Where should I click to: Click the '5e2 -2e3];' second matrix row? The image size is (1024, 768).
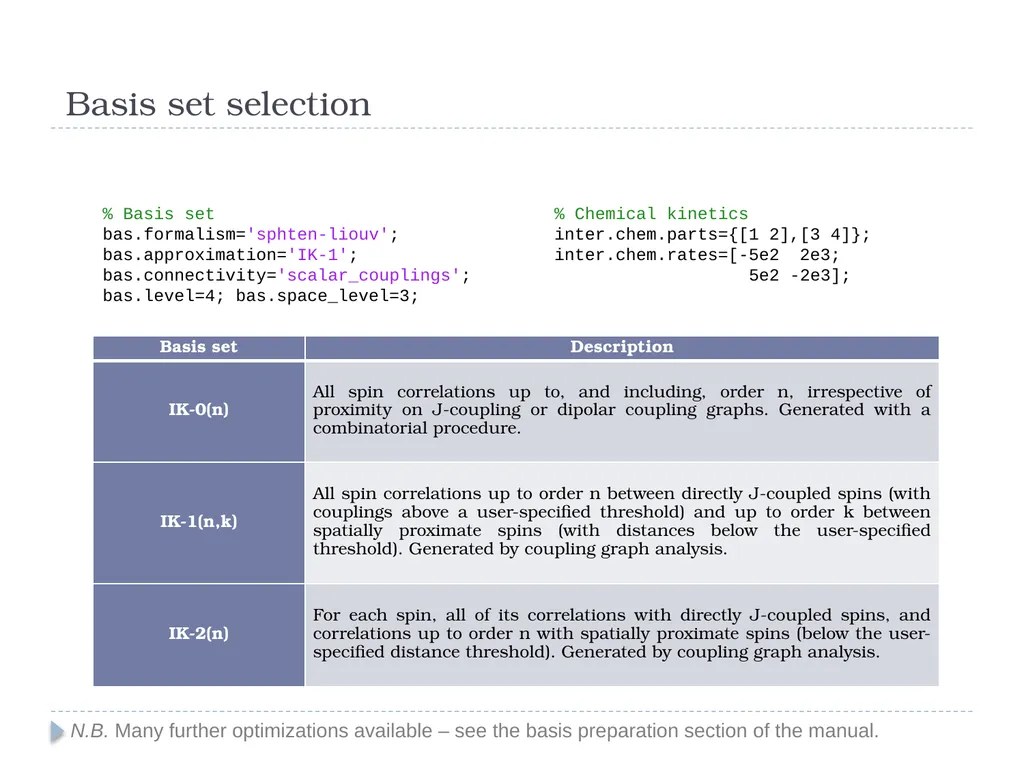click(x=799, y=275)
